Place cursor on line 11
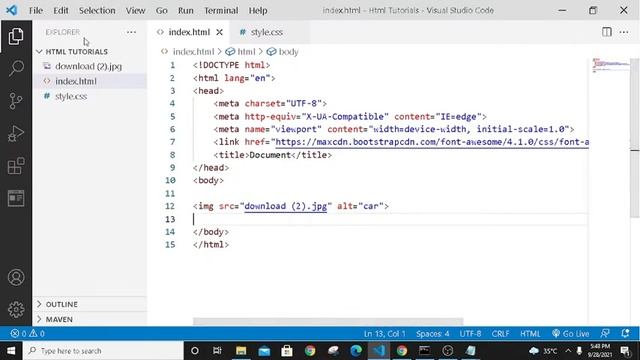The image size is (640, 360). click(x=390, y=193)
